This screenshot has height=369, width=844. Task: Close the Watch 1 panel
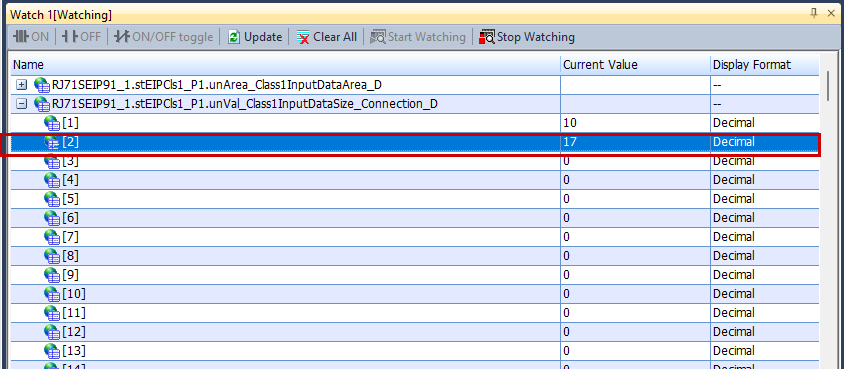tap(831, 14)
